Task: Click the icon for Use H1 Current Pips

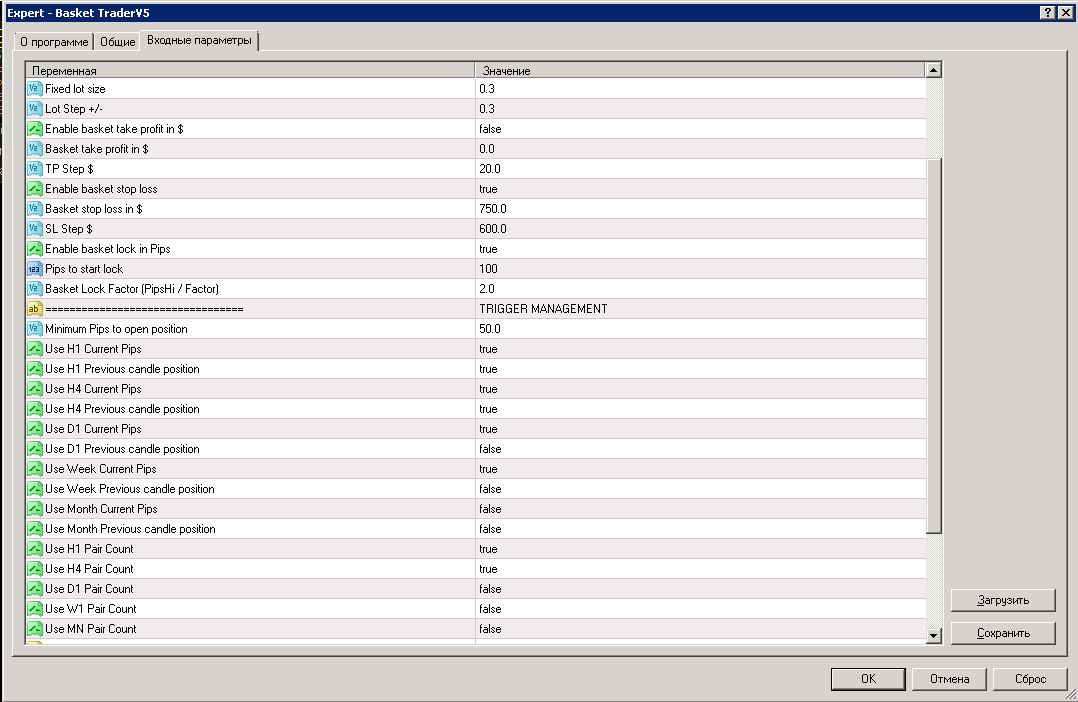Action: [34, 349]
